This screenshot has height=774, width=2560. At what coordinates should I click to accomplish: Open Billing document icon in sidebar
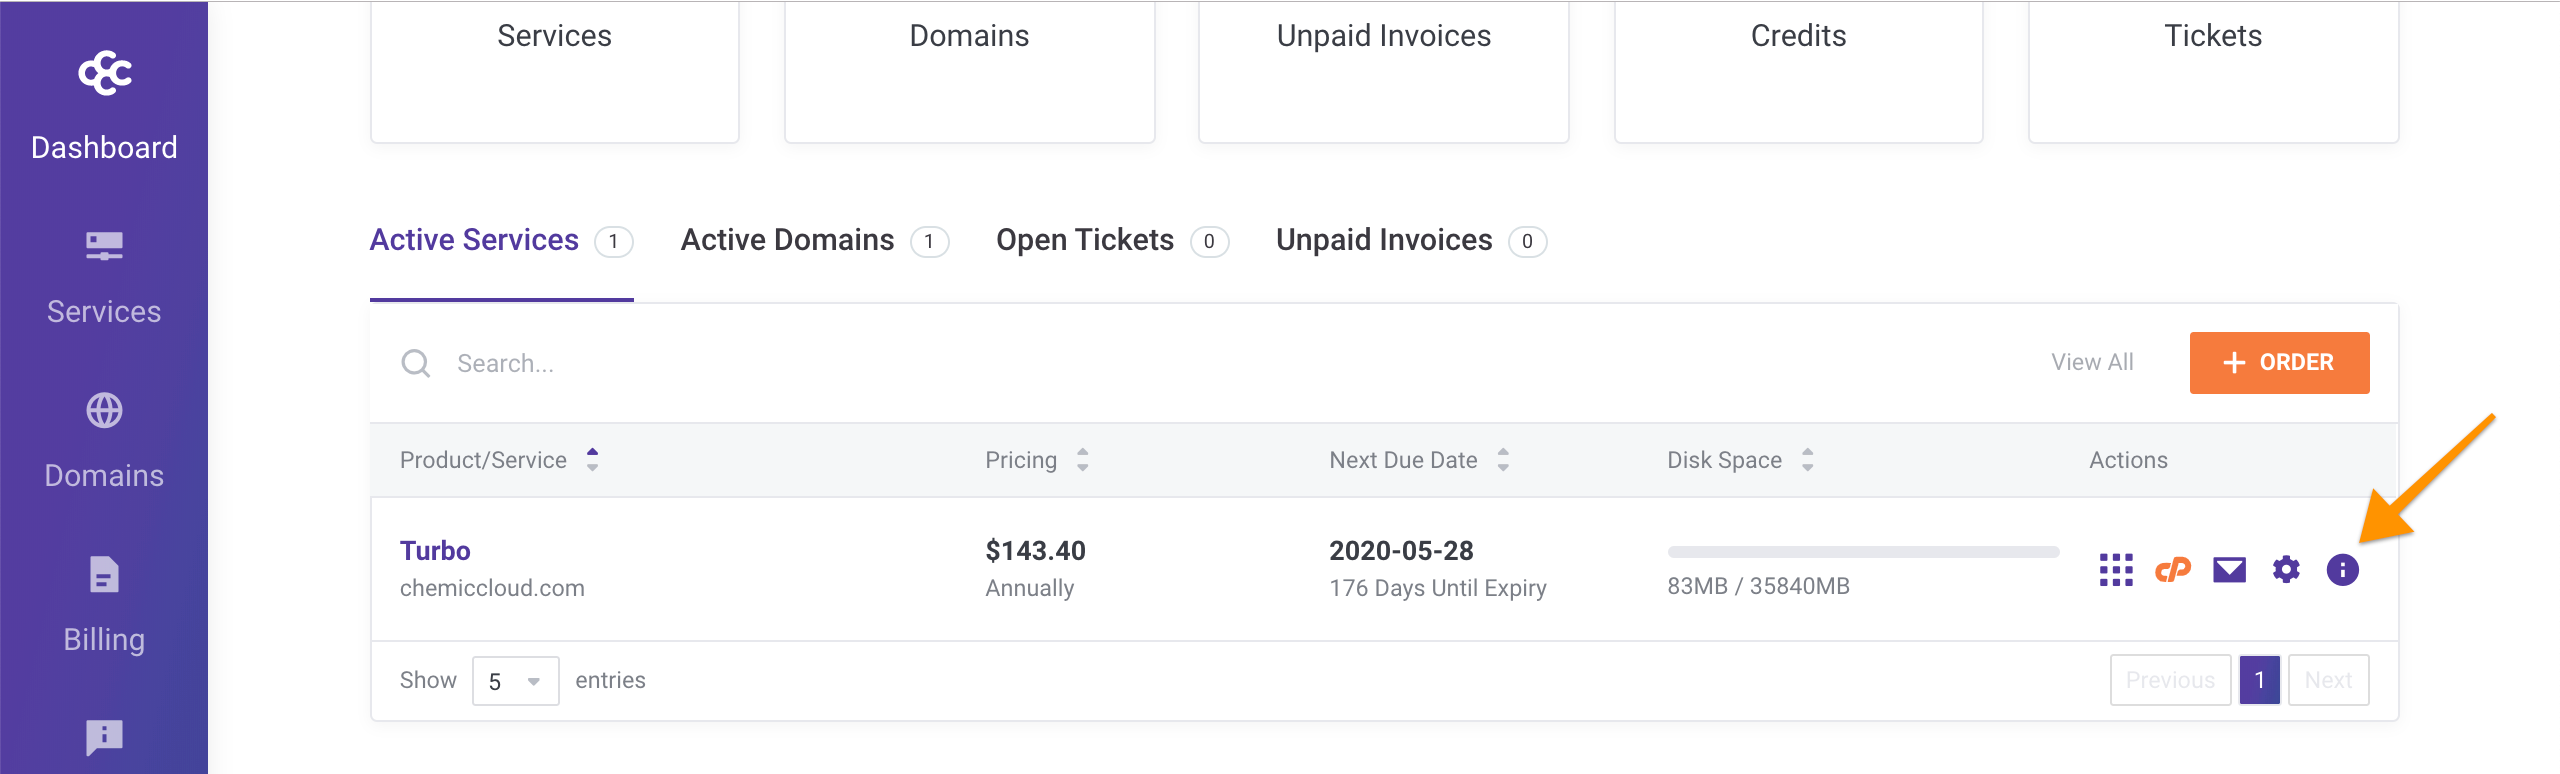(x=104, y=575)
